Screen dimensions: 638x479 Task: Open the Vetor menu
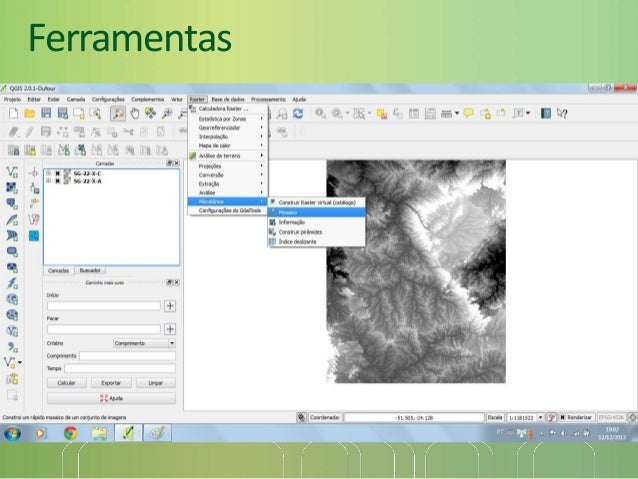(177, 99)
